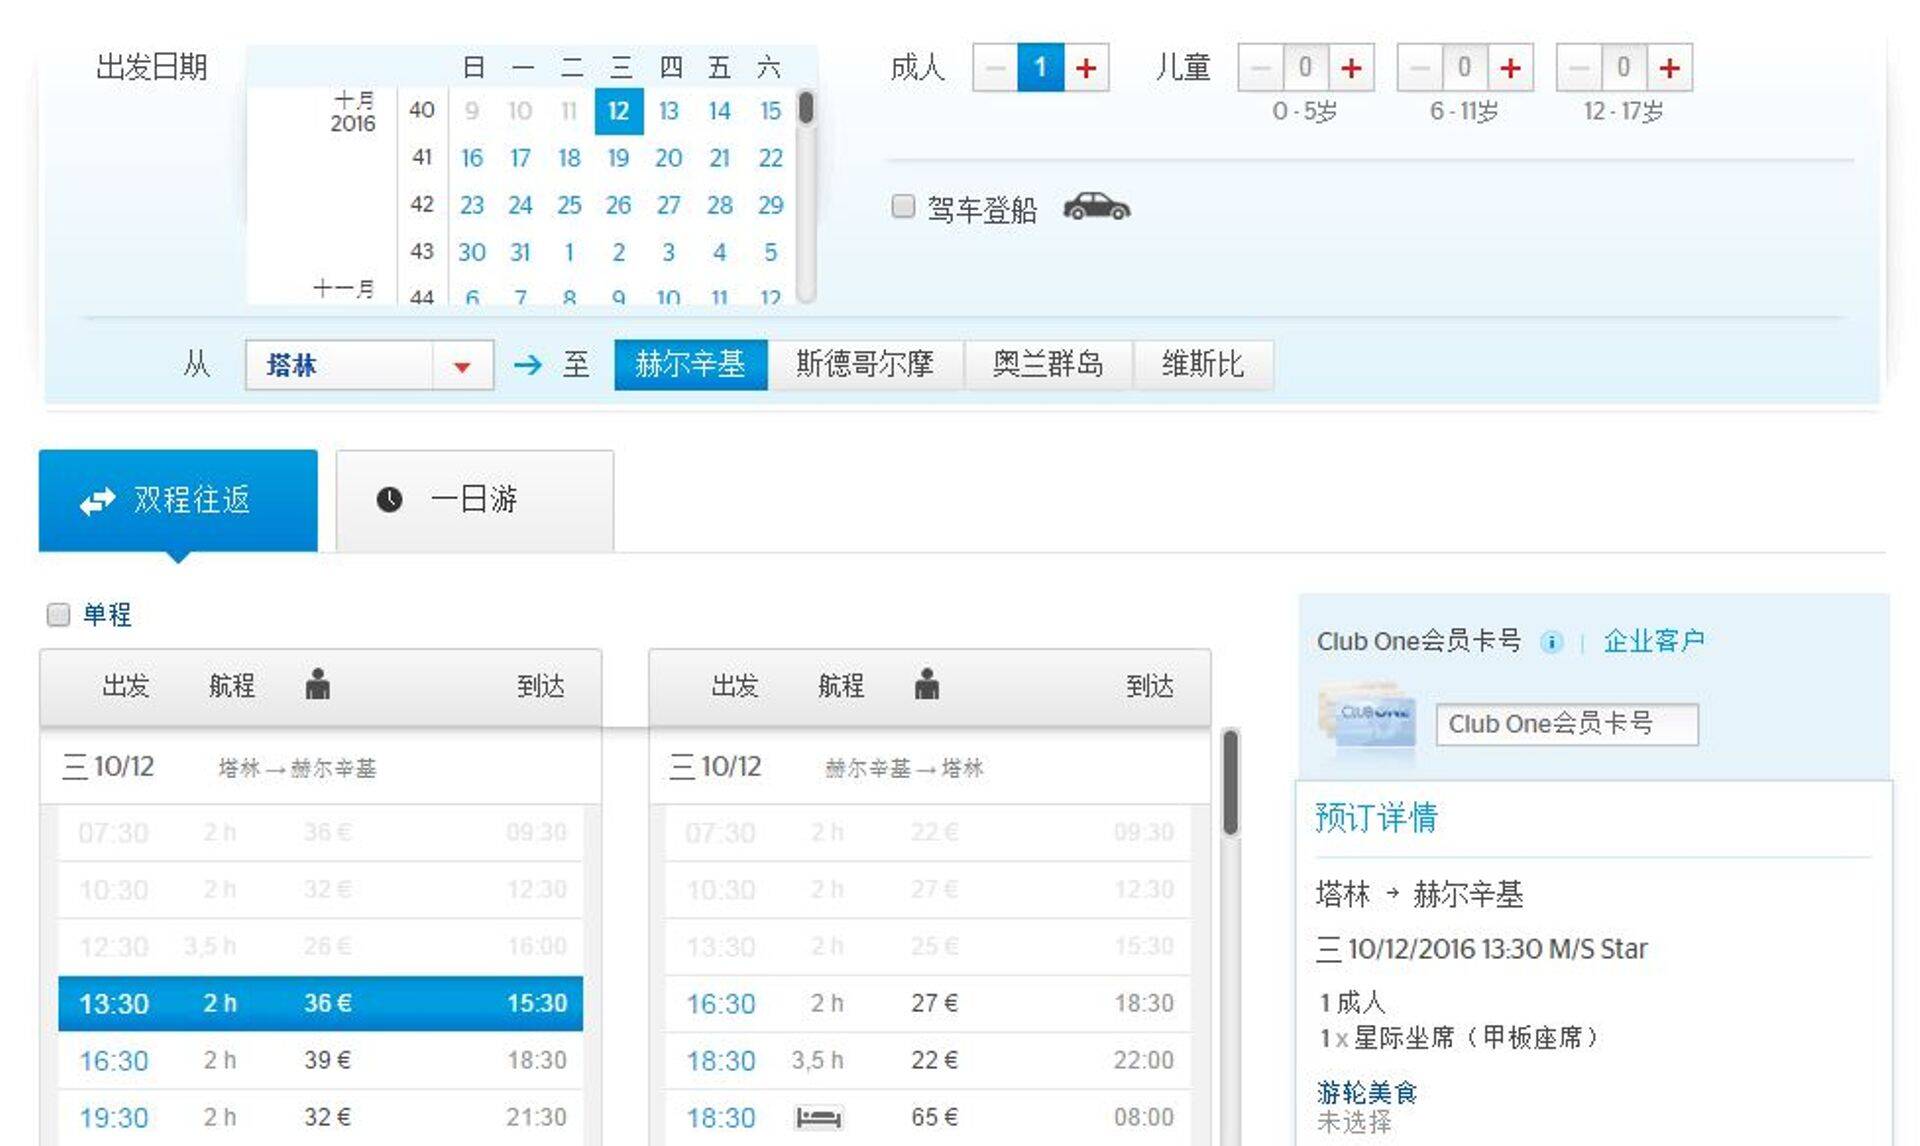The width and height of the screenshot is (1920, 1146).
Task: Add a child aged 0-5
Action: pos(1351,68)
